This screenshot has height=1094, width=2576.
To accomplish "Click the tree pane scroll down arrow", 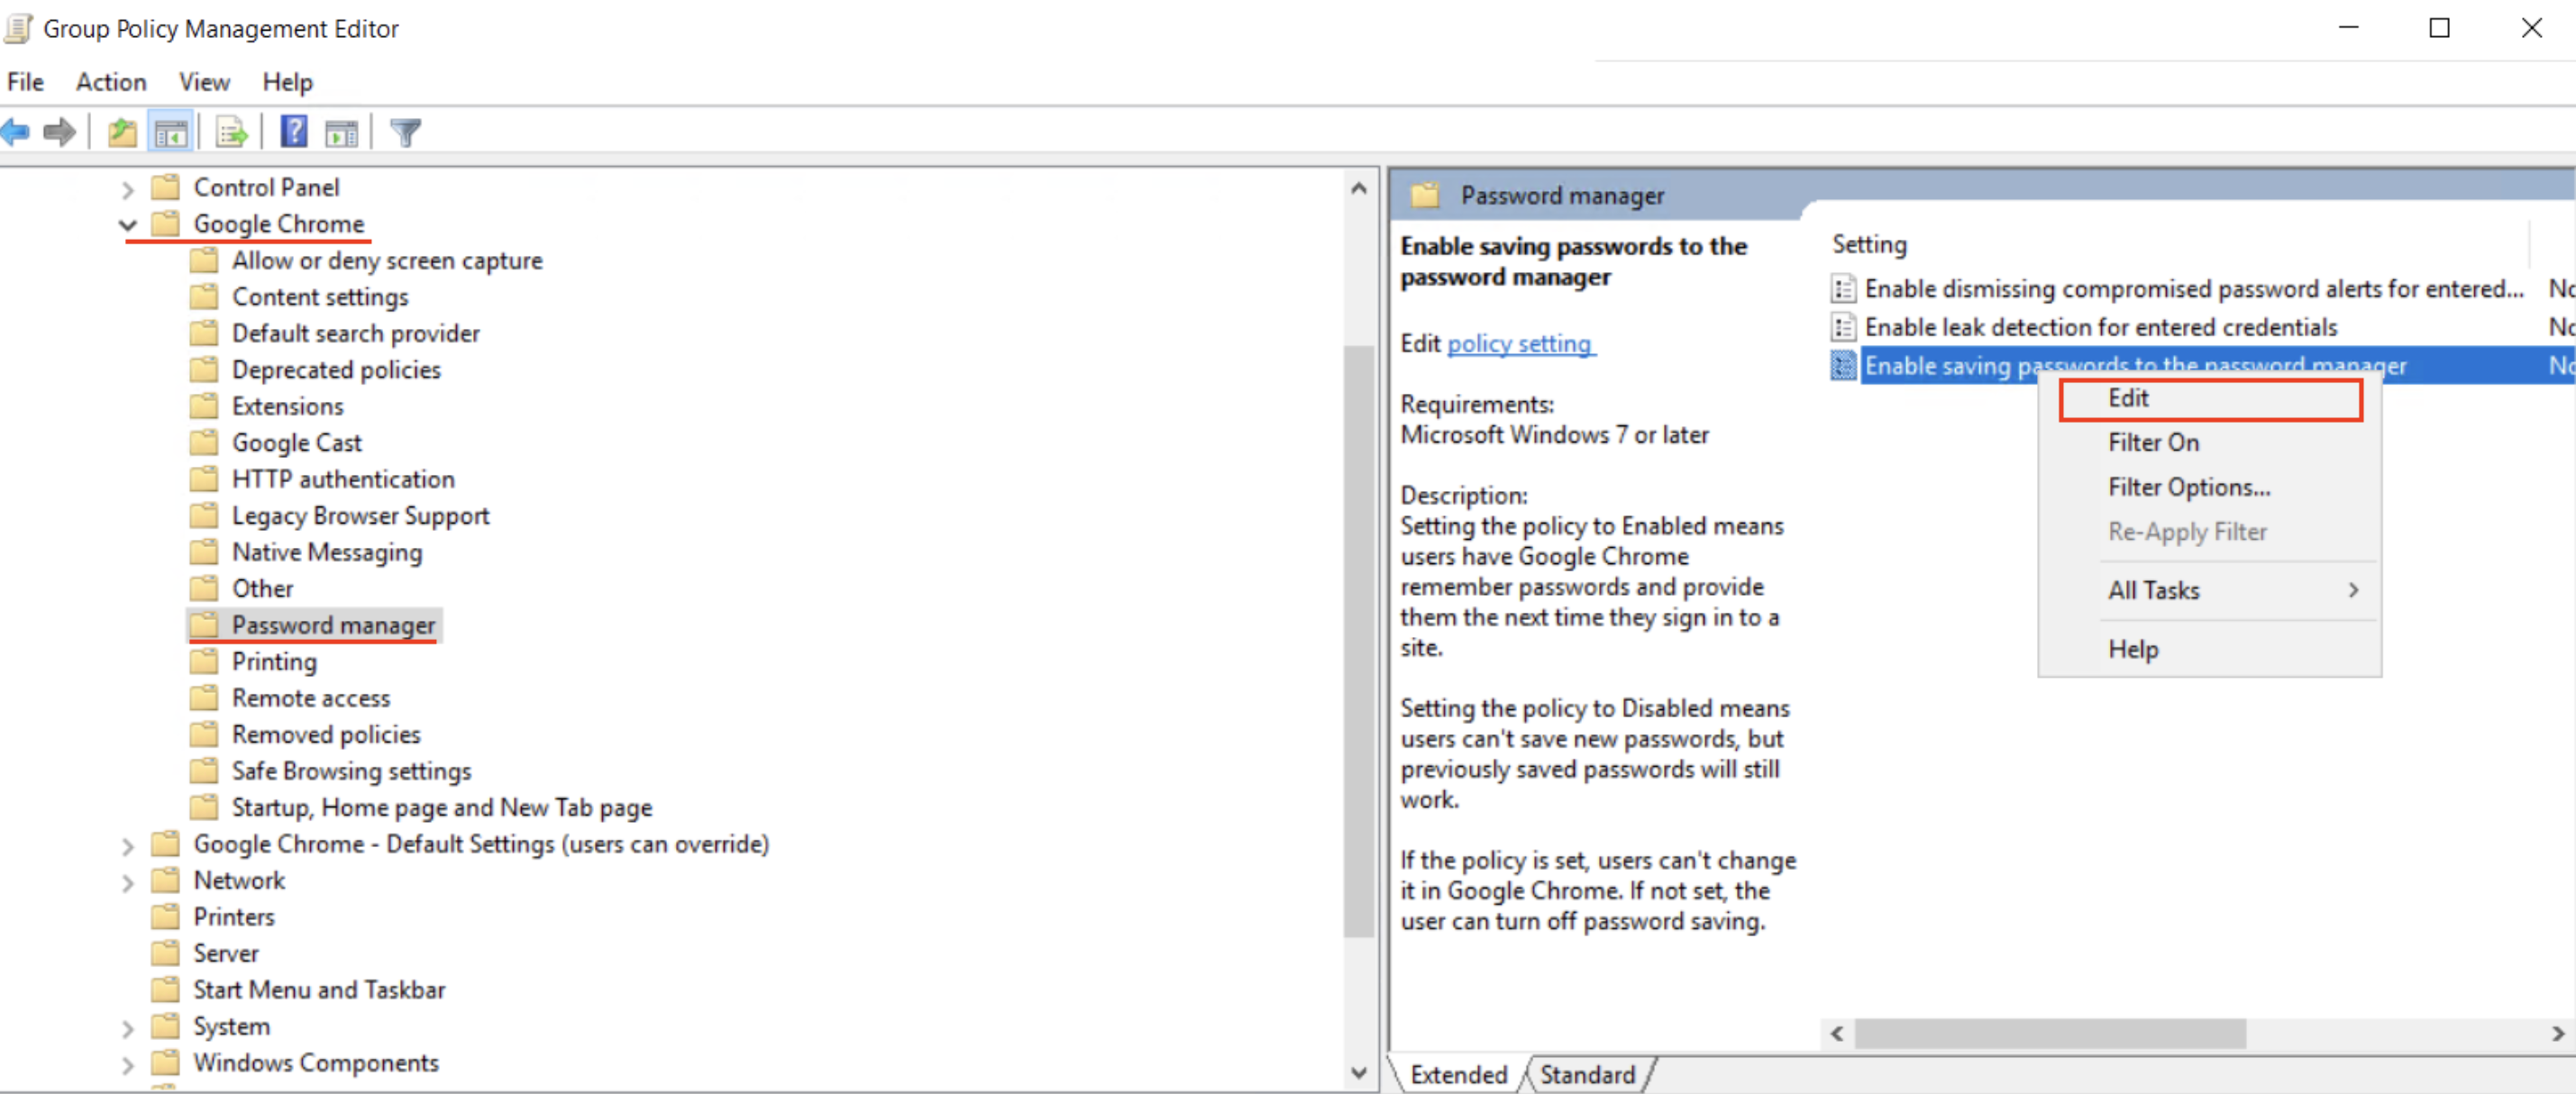I will click(1358, 1073).
